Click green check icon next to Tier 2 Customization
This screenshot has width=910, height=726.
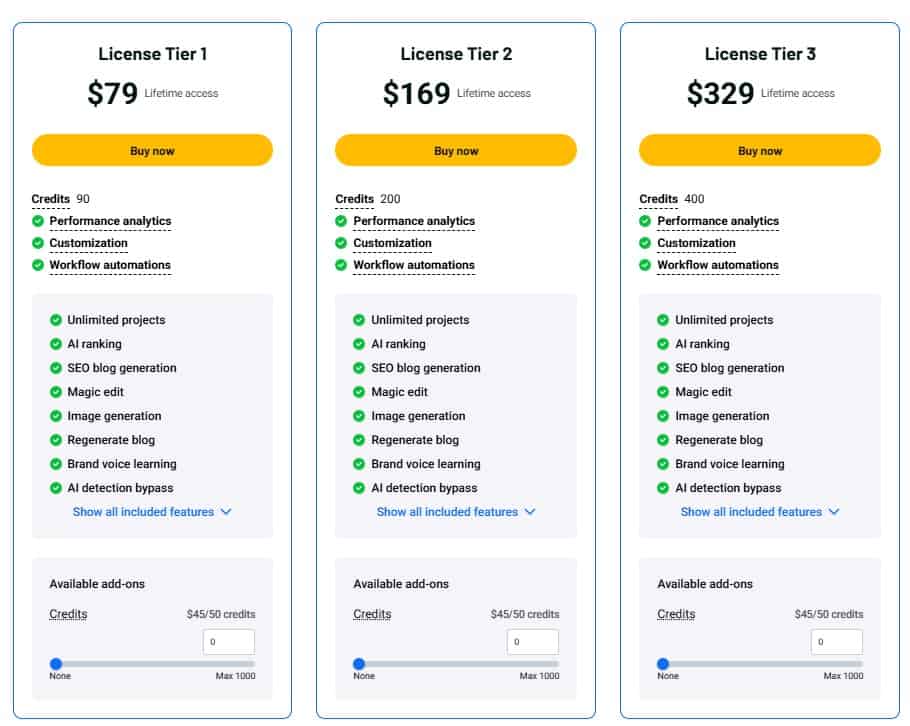click(342, 243)
